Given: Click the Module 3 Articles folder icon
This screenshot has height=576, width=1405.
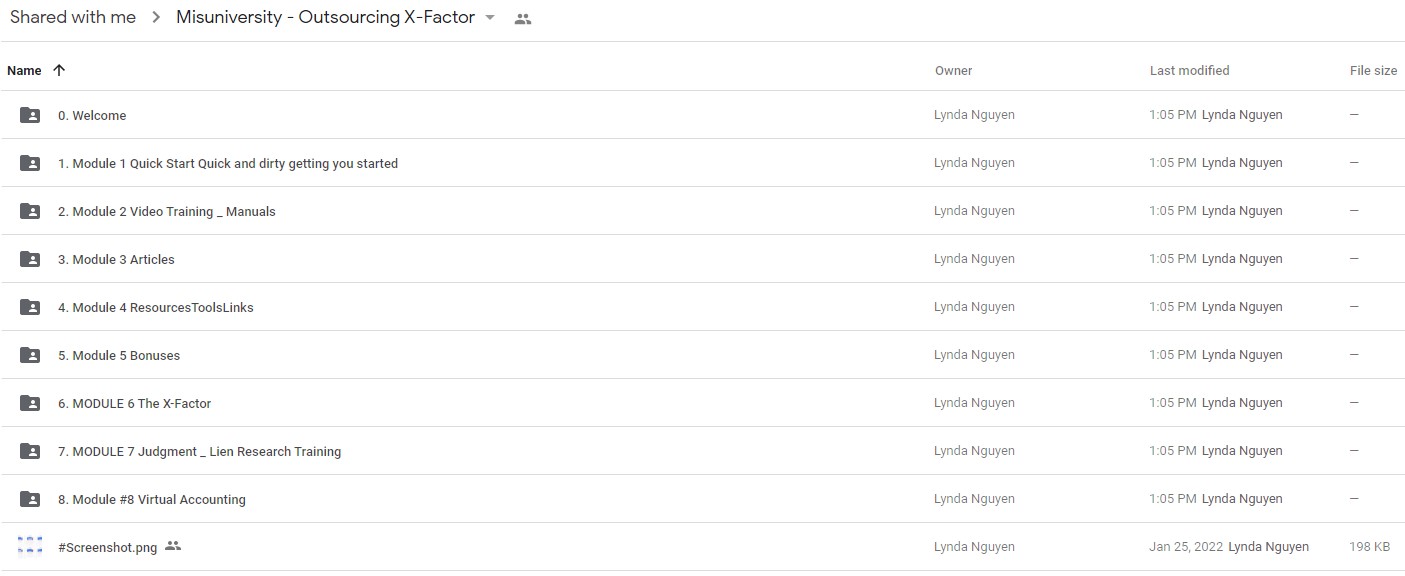Looking at the screenshot, I should click(31, 259).
